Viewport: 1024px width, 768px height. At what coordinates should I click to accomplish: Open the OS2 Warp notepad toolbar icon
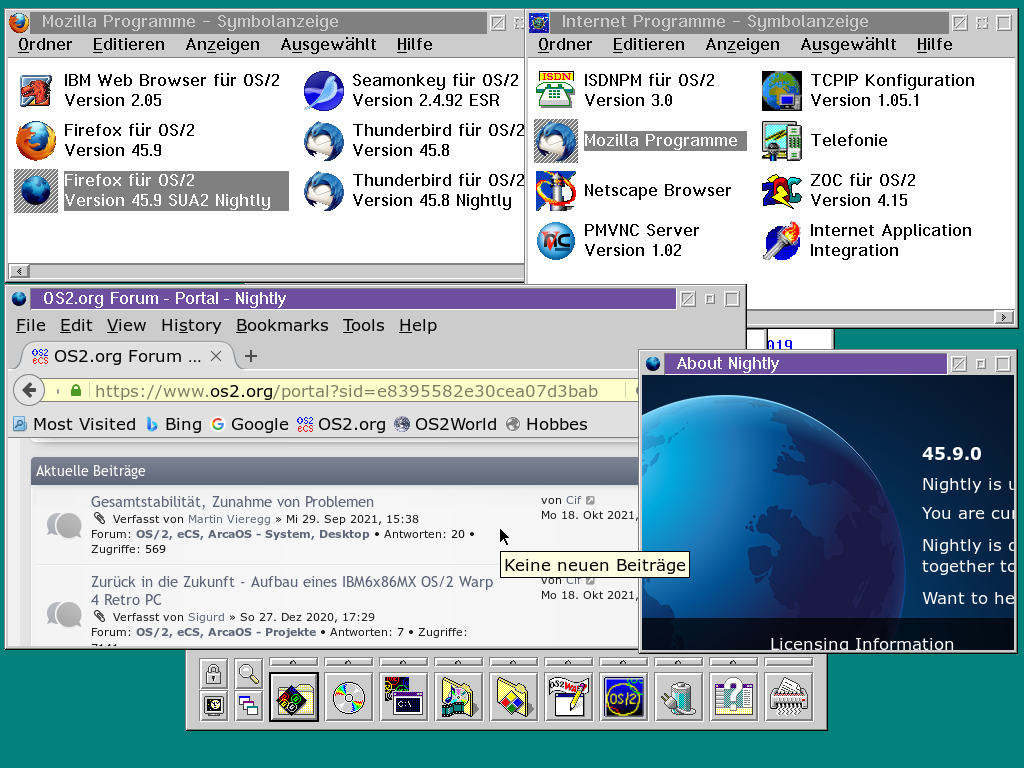pyautogui.click(x=568, y=697)
